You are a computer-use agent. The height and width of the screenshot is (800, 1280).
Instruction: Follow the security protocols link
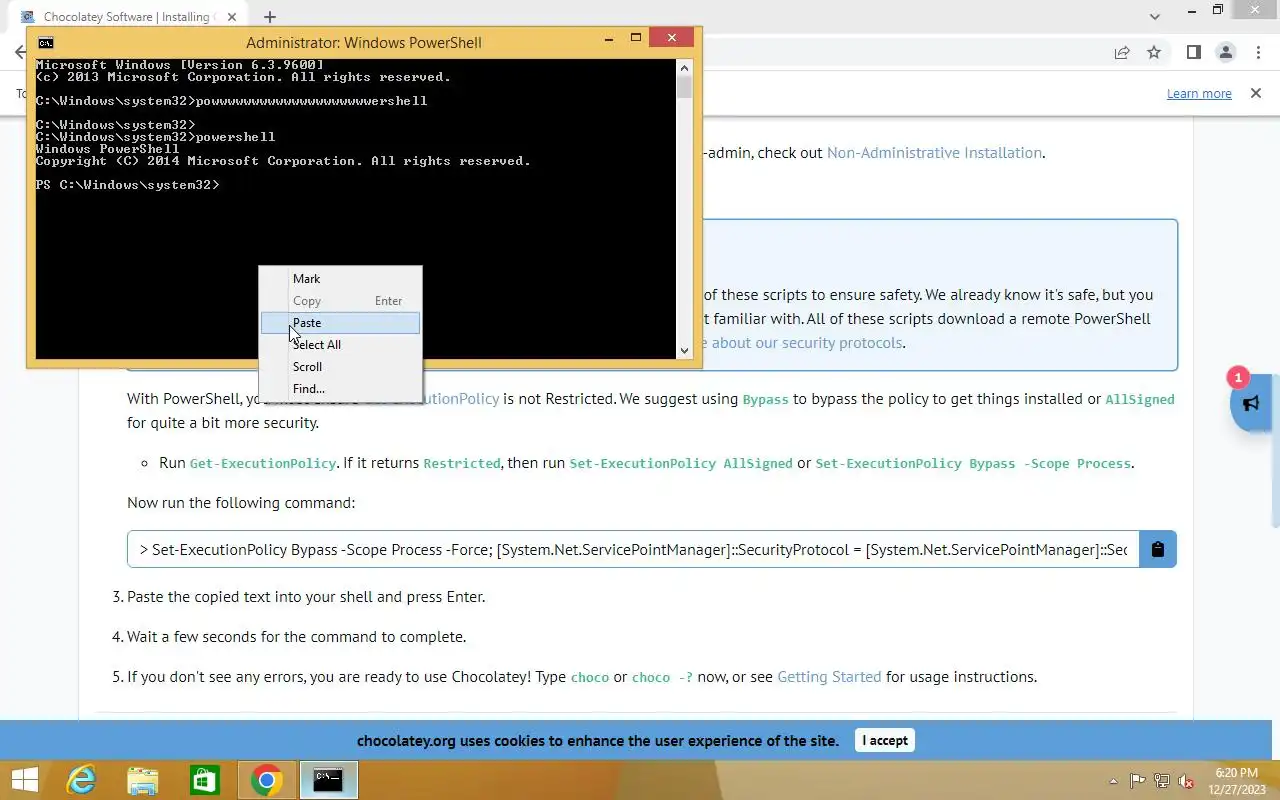click(x=806, y=343)
